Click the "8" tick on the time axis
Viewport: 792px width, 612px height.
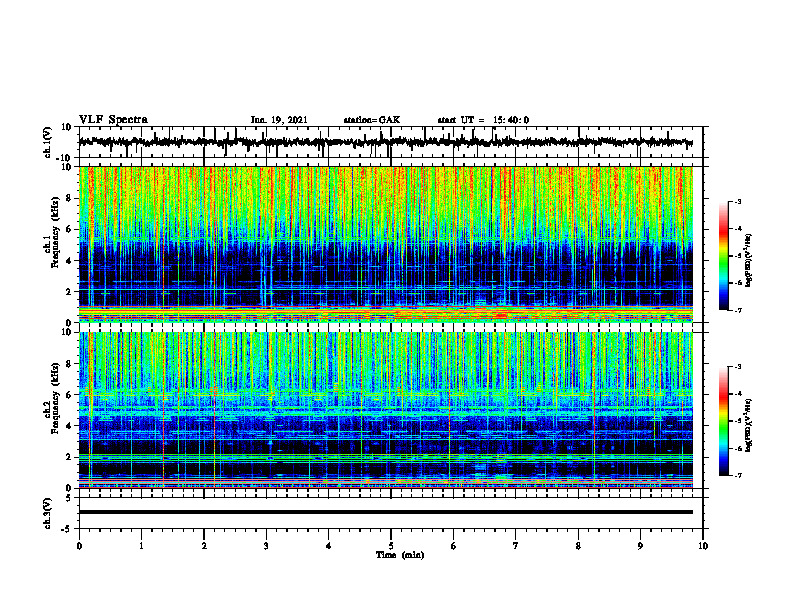[578, 546]
